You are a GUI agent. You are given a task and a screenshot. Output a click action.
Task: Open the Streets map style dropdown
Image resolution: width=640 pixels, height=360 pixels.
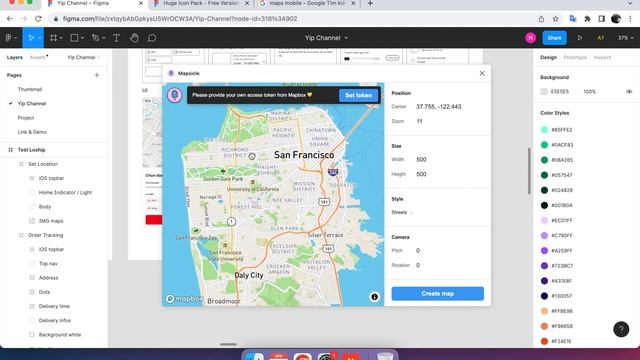point(402,212)
